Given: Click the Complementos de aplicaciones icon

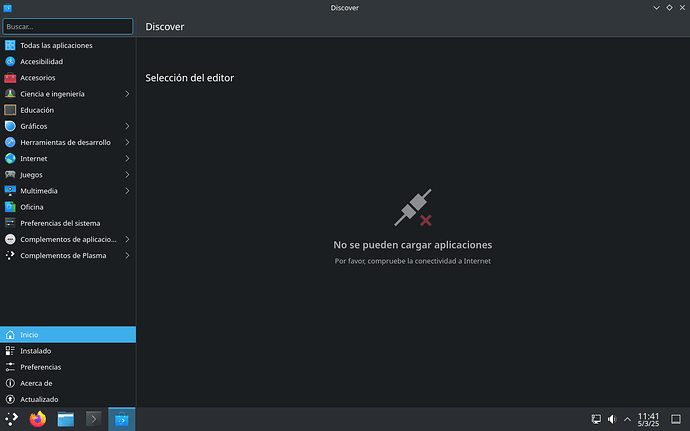Looking at the screenshot, I should point(10,239).
